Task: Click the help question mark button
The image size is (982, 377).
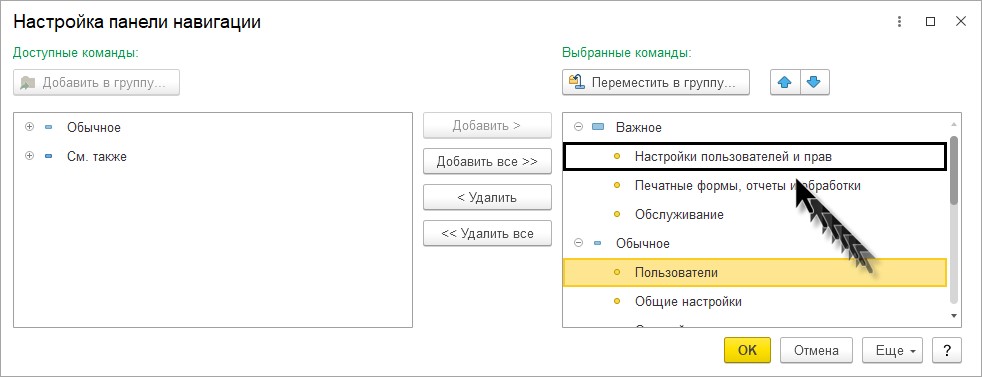Action: (946, 350)
